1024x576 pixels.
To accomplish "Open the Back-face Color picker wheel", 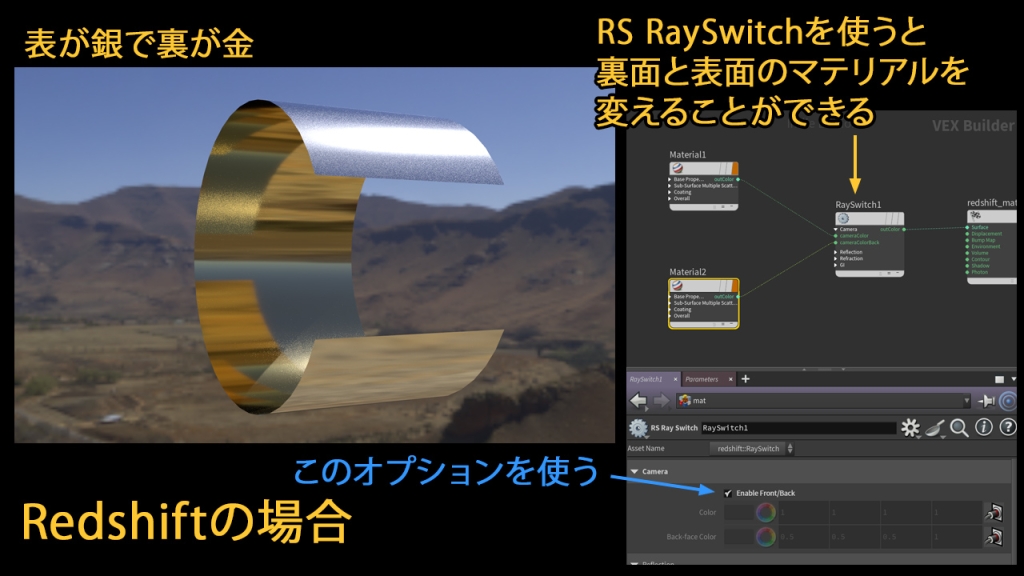I will coord(765,537).
